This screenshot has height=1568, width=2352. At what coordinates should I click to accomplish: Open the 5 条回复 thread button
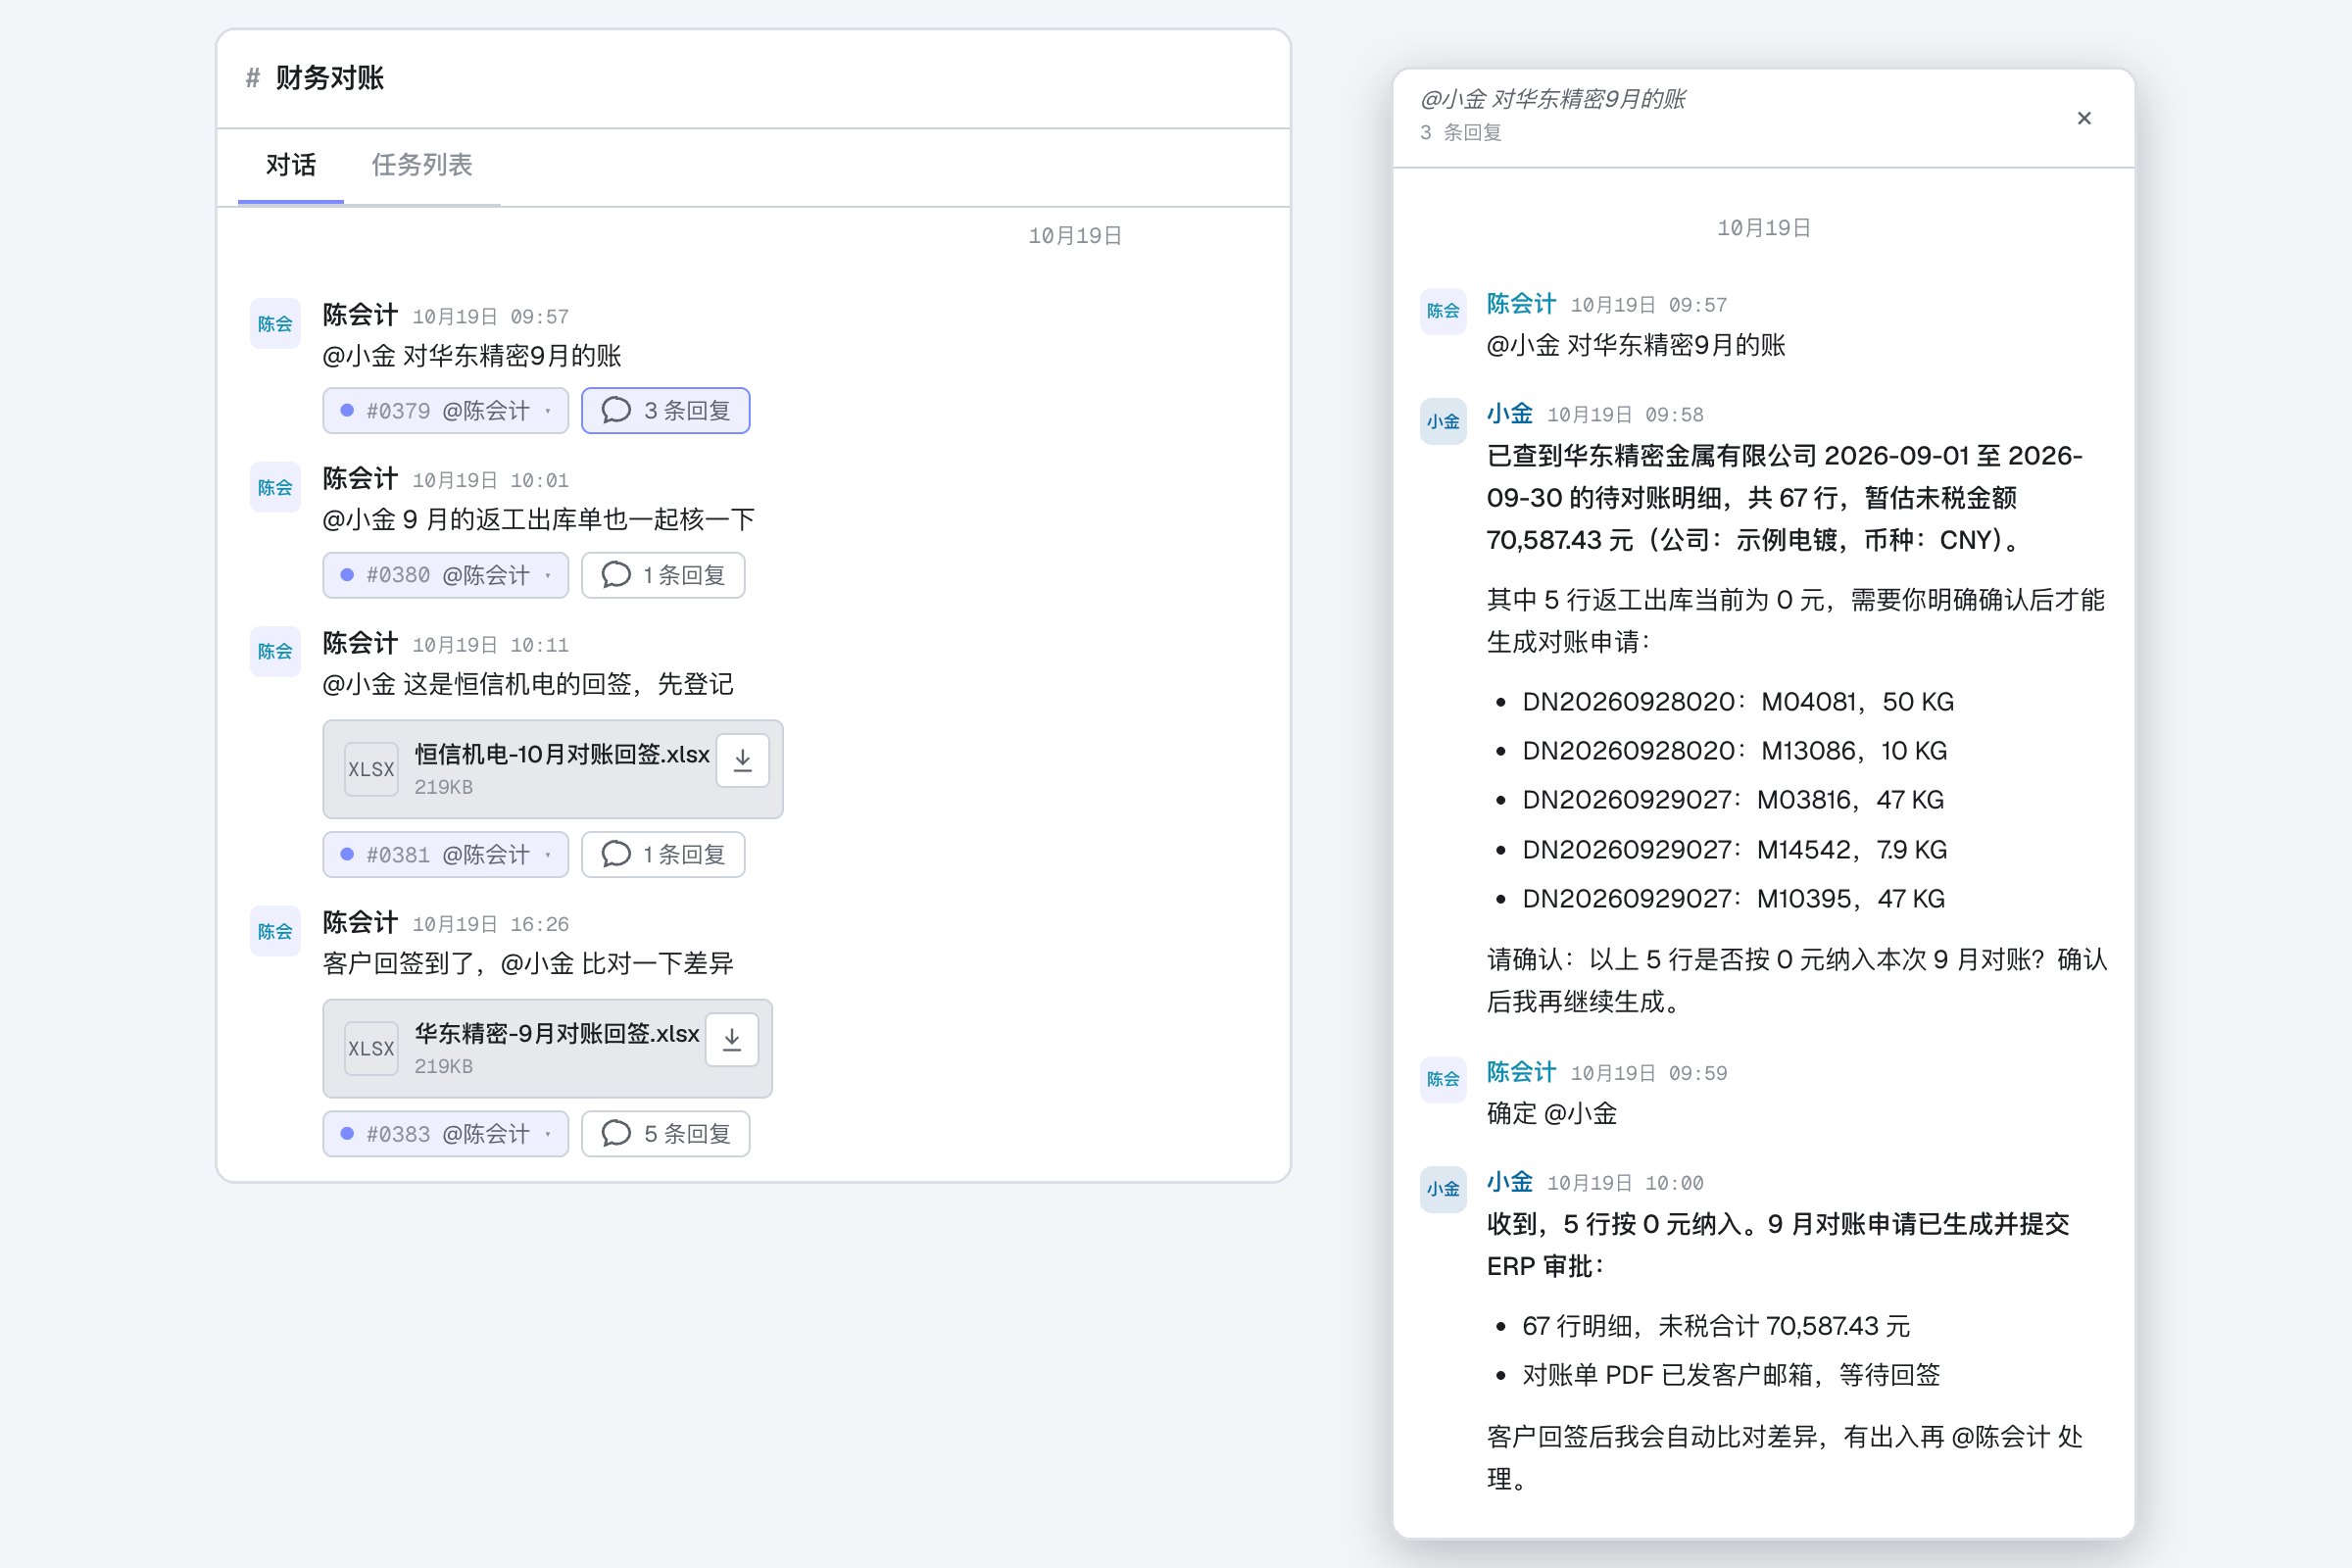(x=666, y=1134)
